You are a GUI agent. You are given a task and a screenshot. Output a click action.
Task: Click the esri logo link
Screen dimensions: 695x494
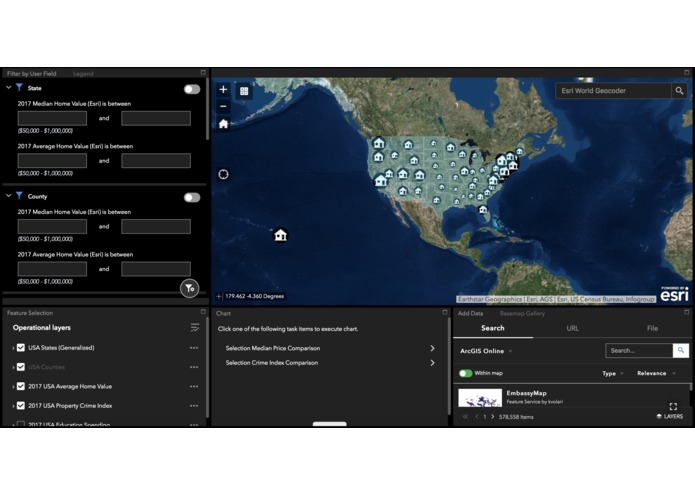[x=674, y=294]
